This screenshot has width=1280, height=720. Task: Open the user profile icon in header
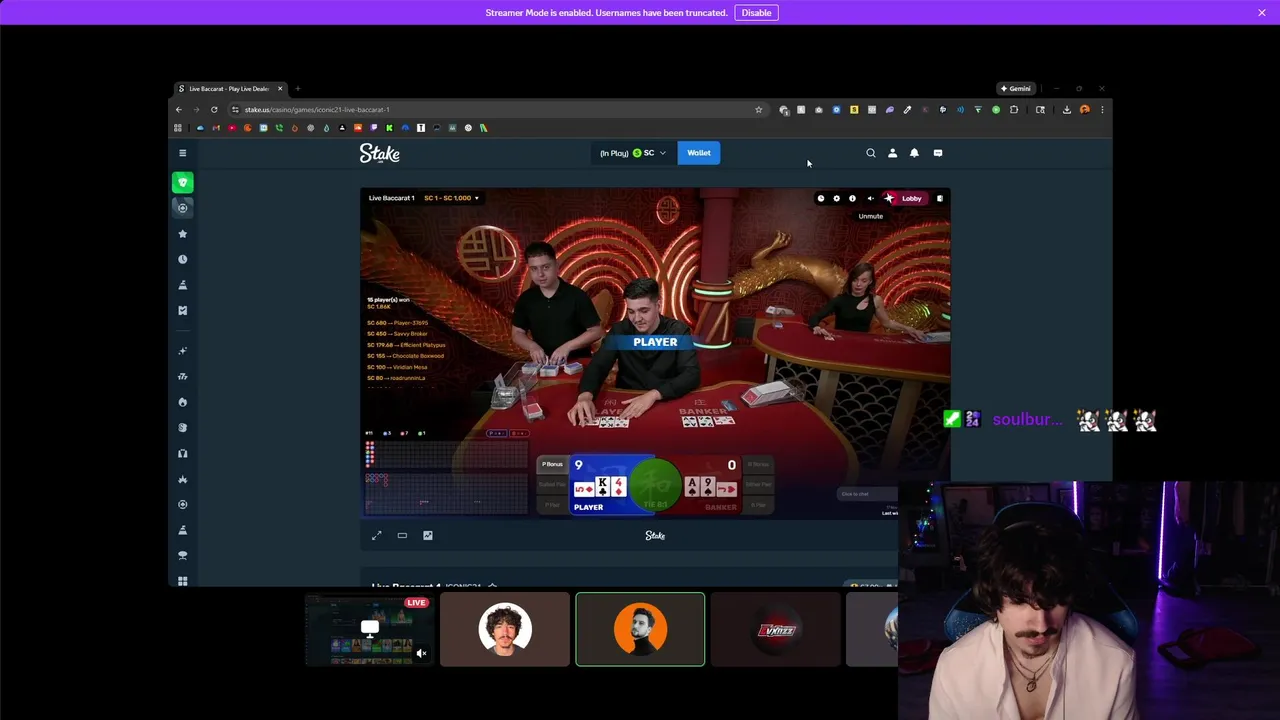892,153
